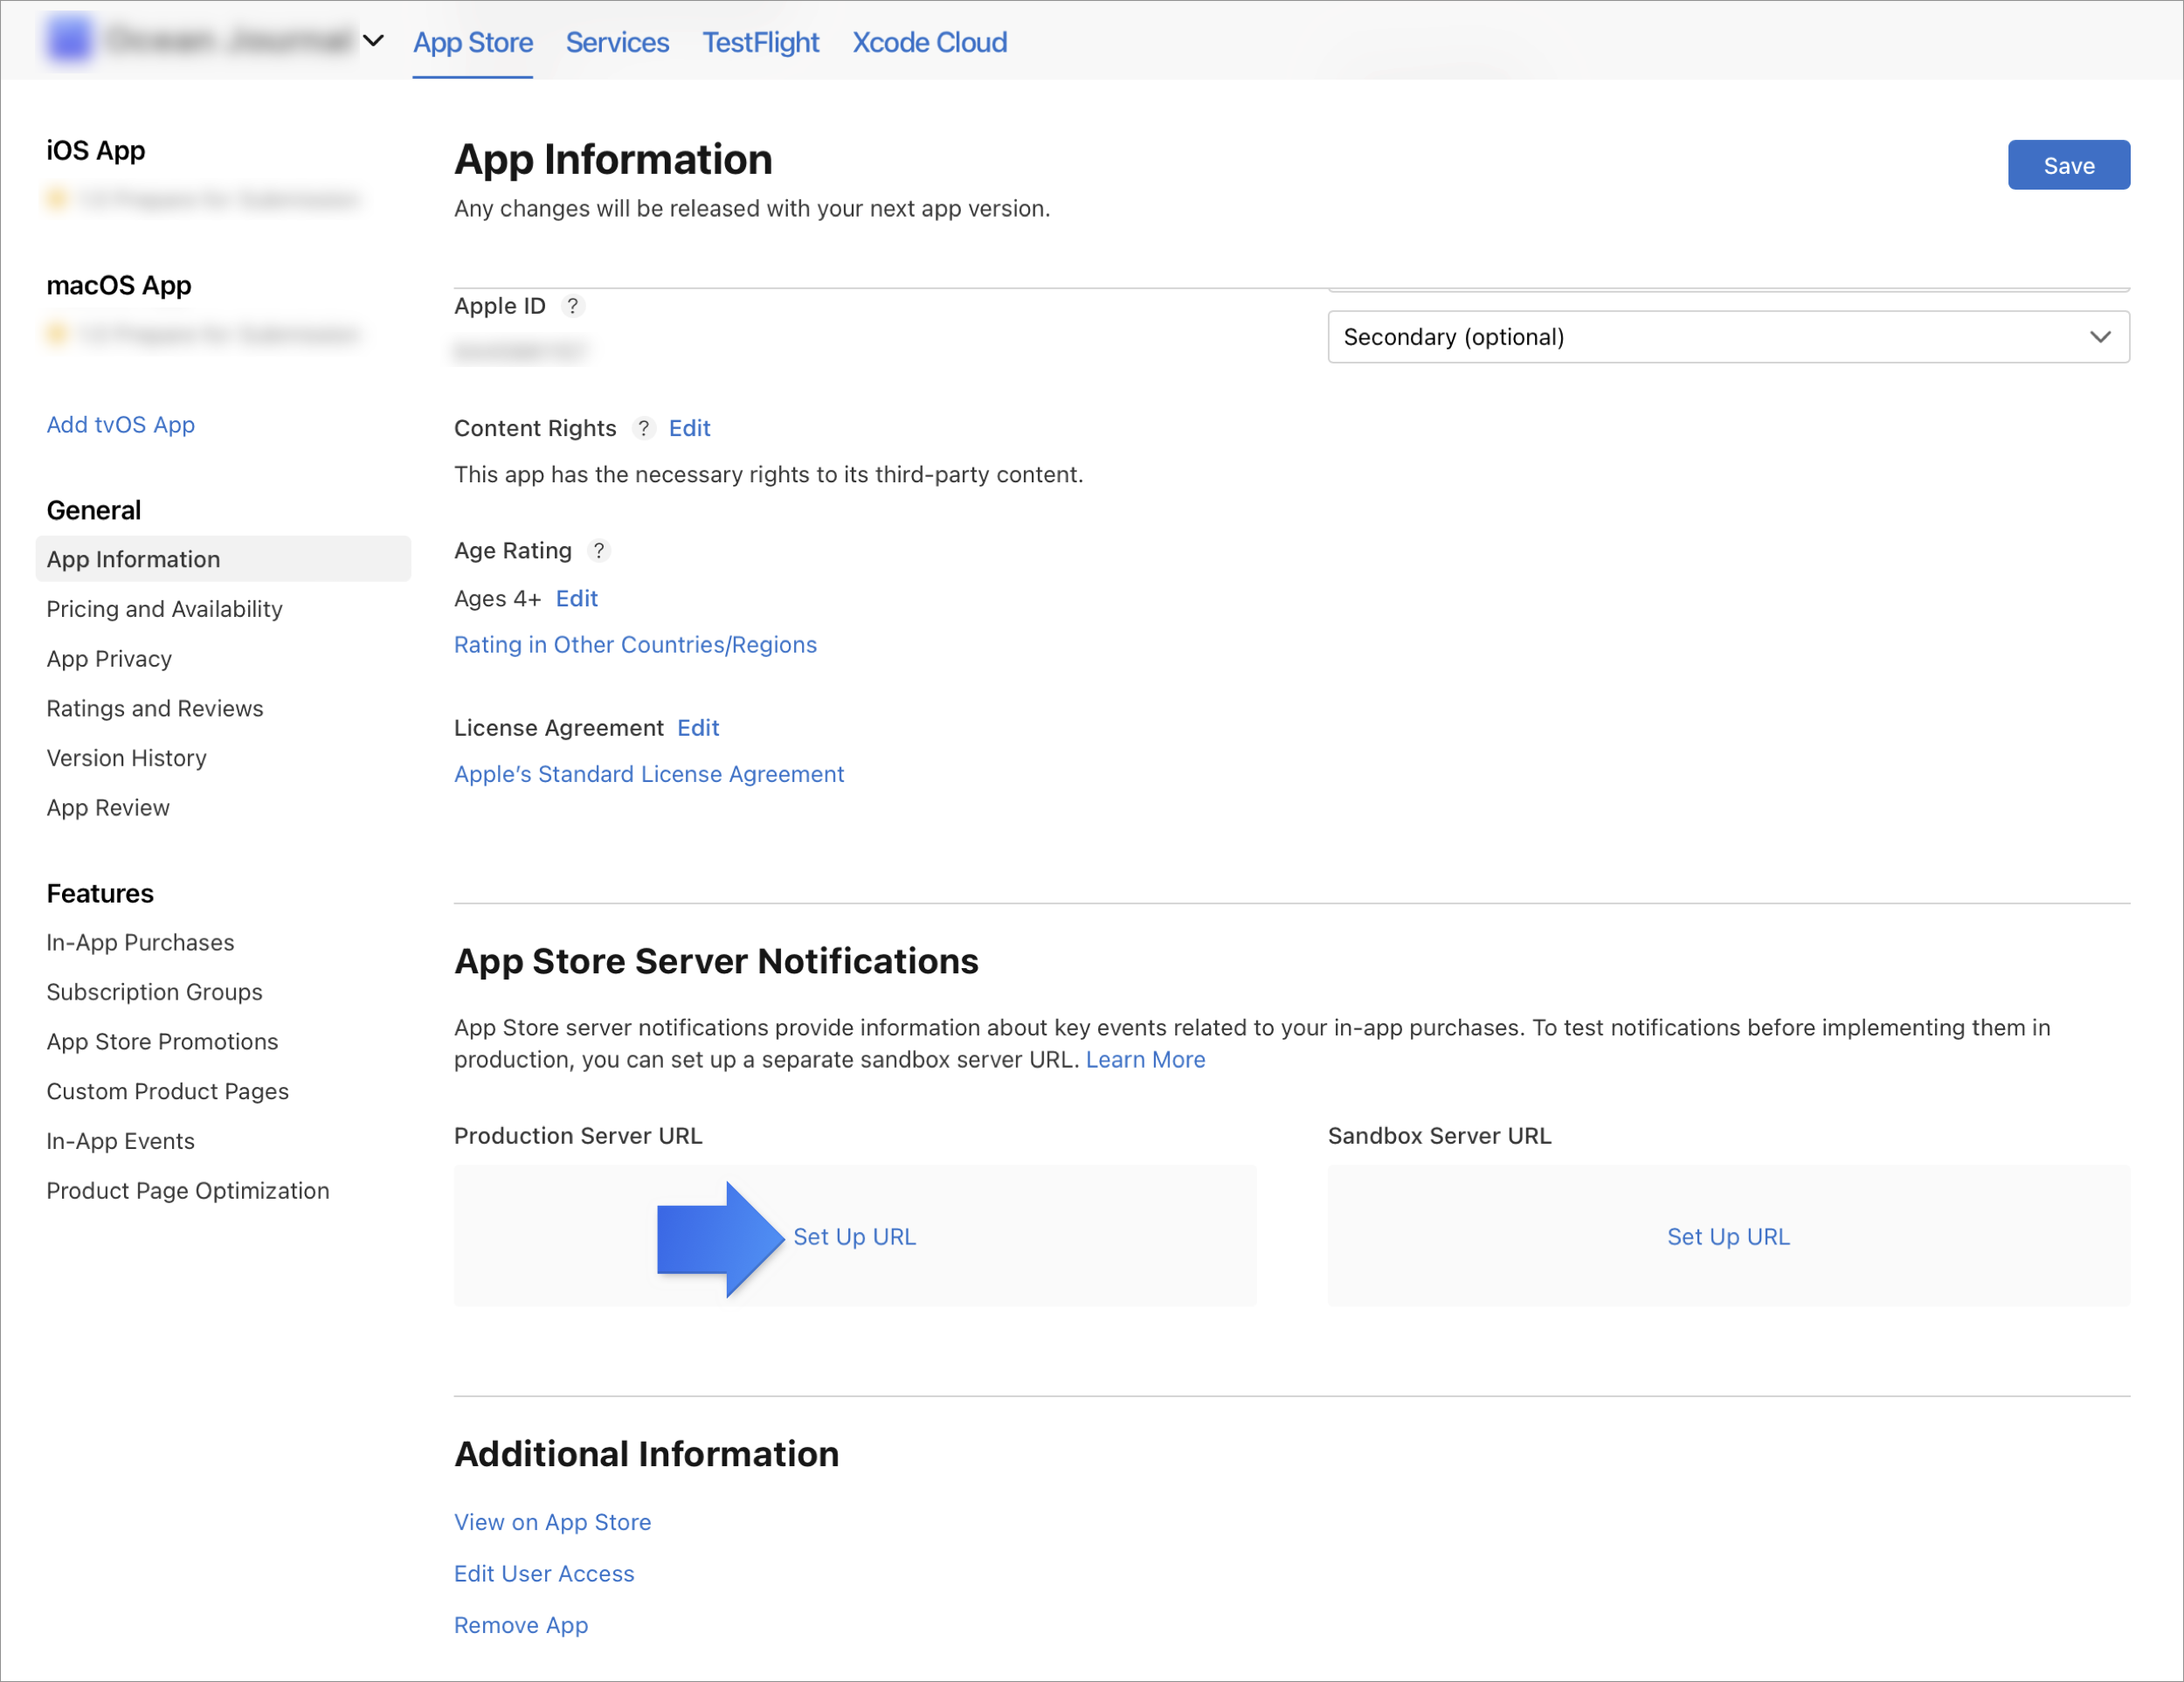Click Apple's Standard License Agreement link
This screenshot has height=1682, width=2184.
[648, 772]
